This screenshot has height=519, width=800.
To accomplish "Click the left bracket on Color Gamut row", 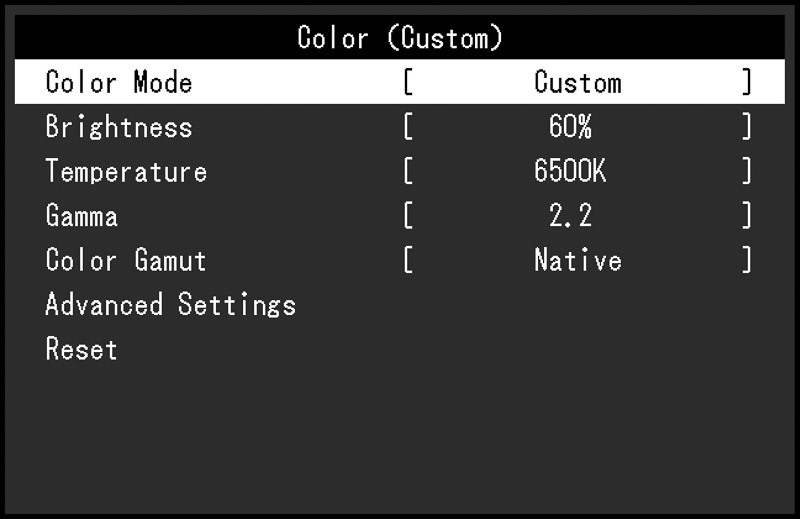I will point(408,261).
